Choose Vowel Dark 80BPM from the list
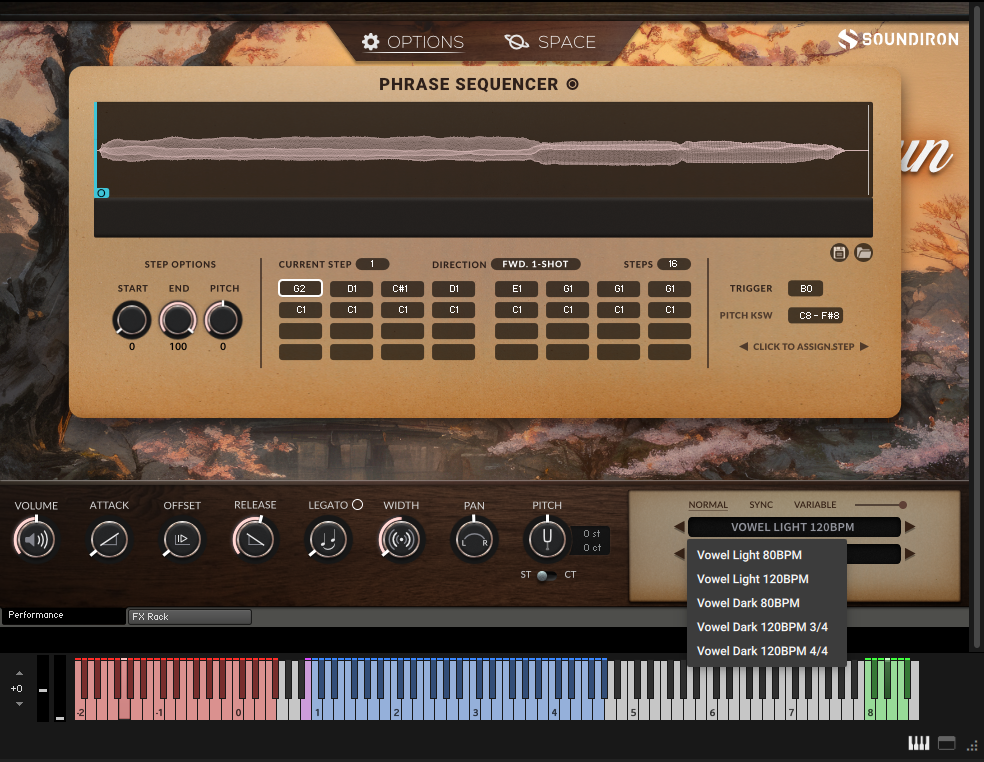 (x=748, y=603)
